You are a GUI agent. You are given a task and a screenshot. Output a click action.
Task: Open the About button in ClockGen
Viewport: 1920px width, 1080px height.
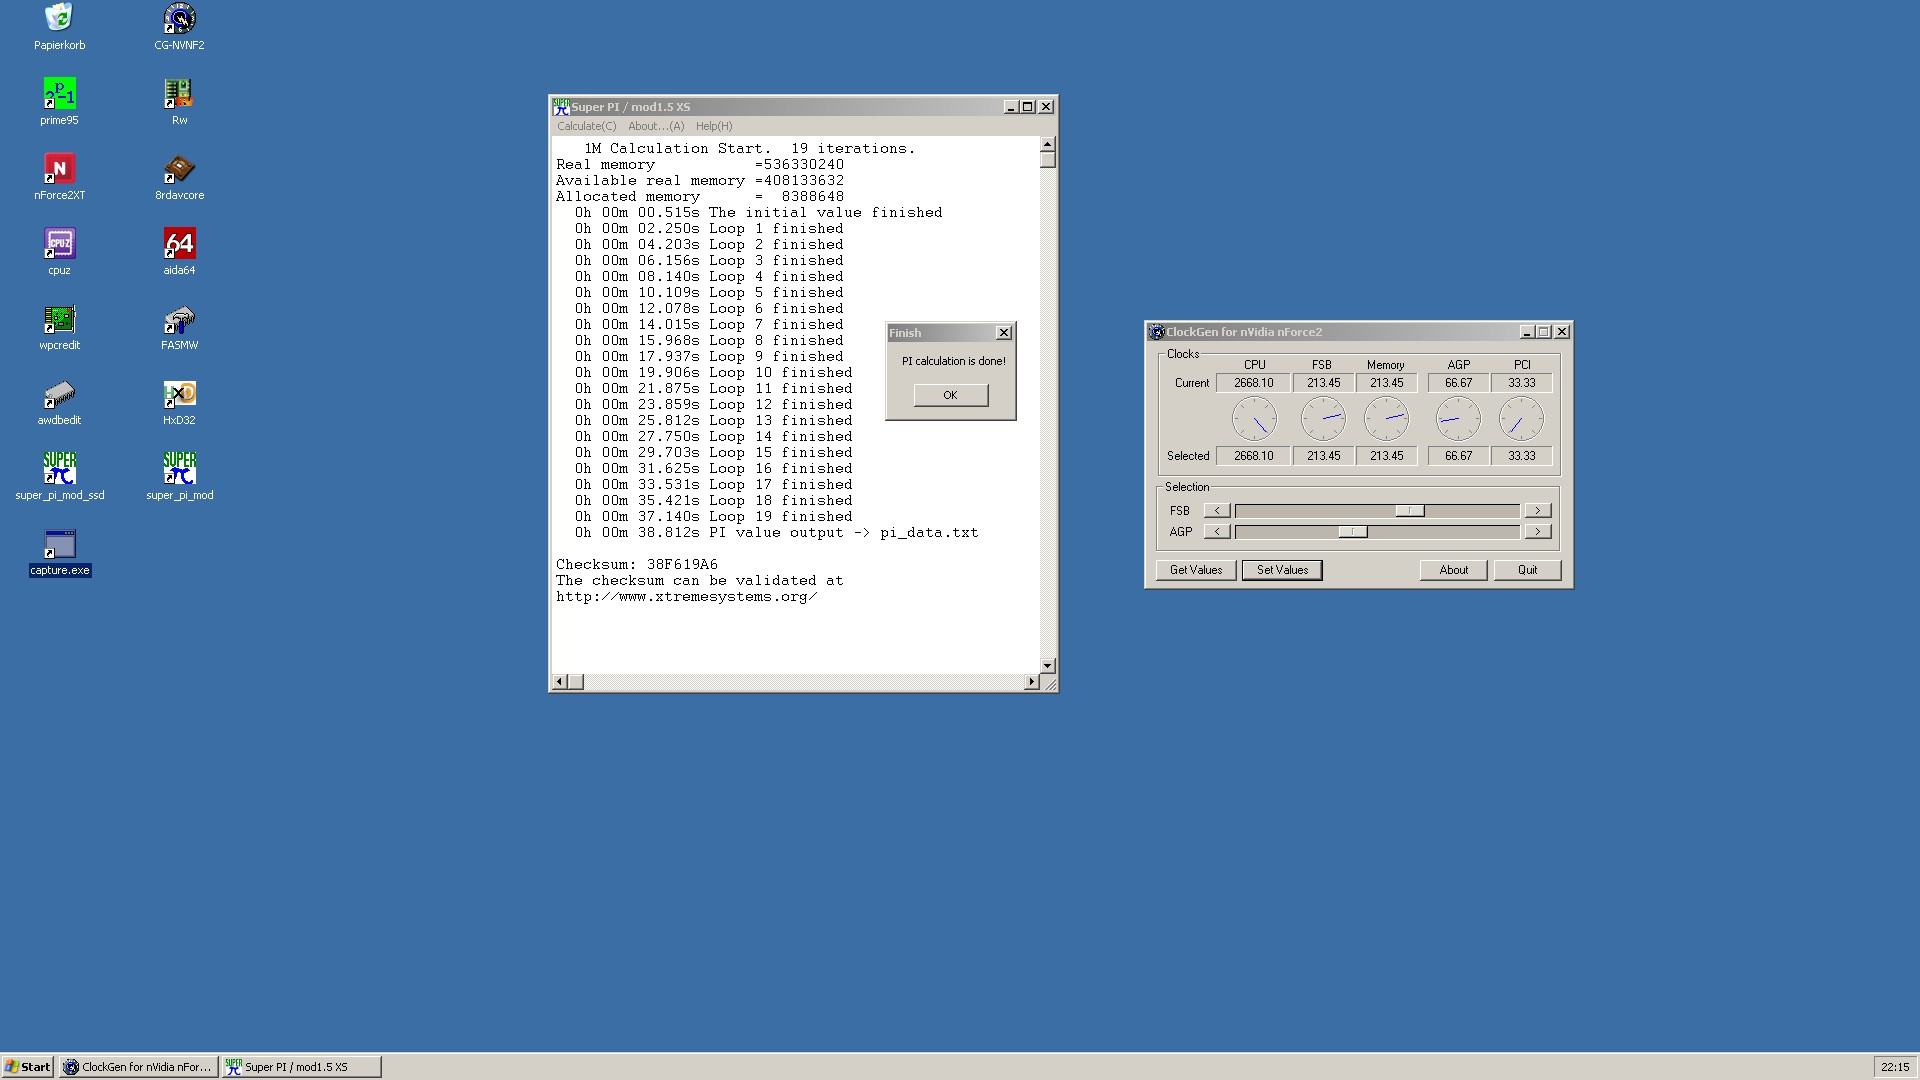(x=1454, y=570)
